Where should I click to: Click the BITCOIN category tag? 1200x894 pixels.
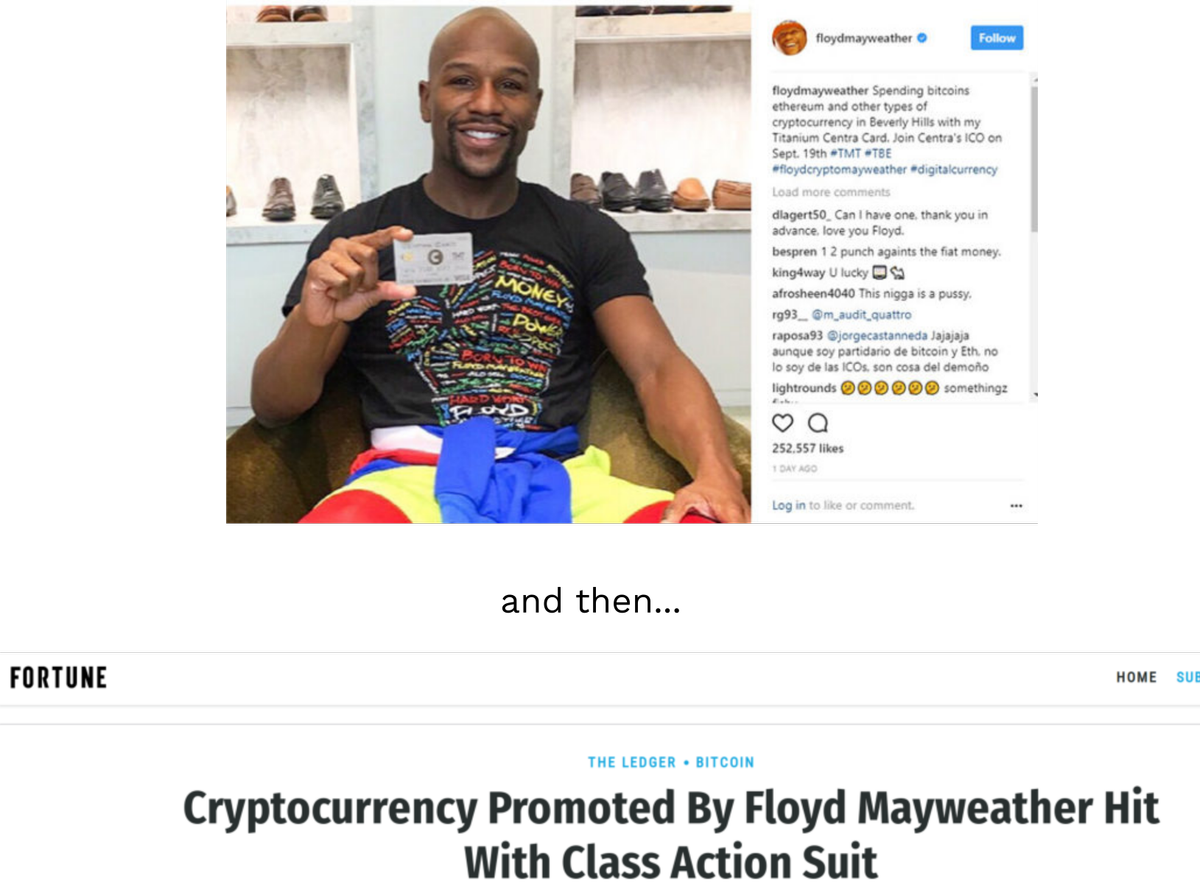coord(725,762)
